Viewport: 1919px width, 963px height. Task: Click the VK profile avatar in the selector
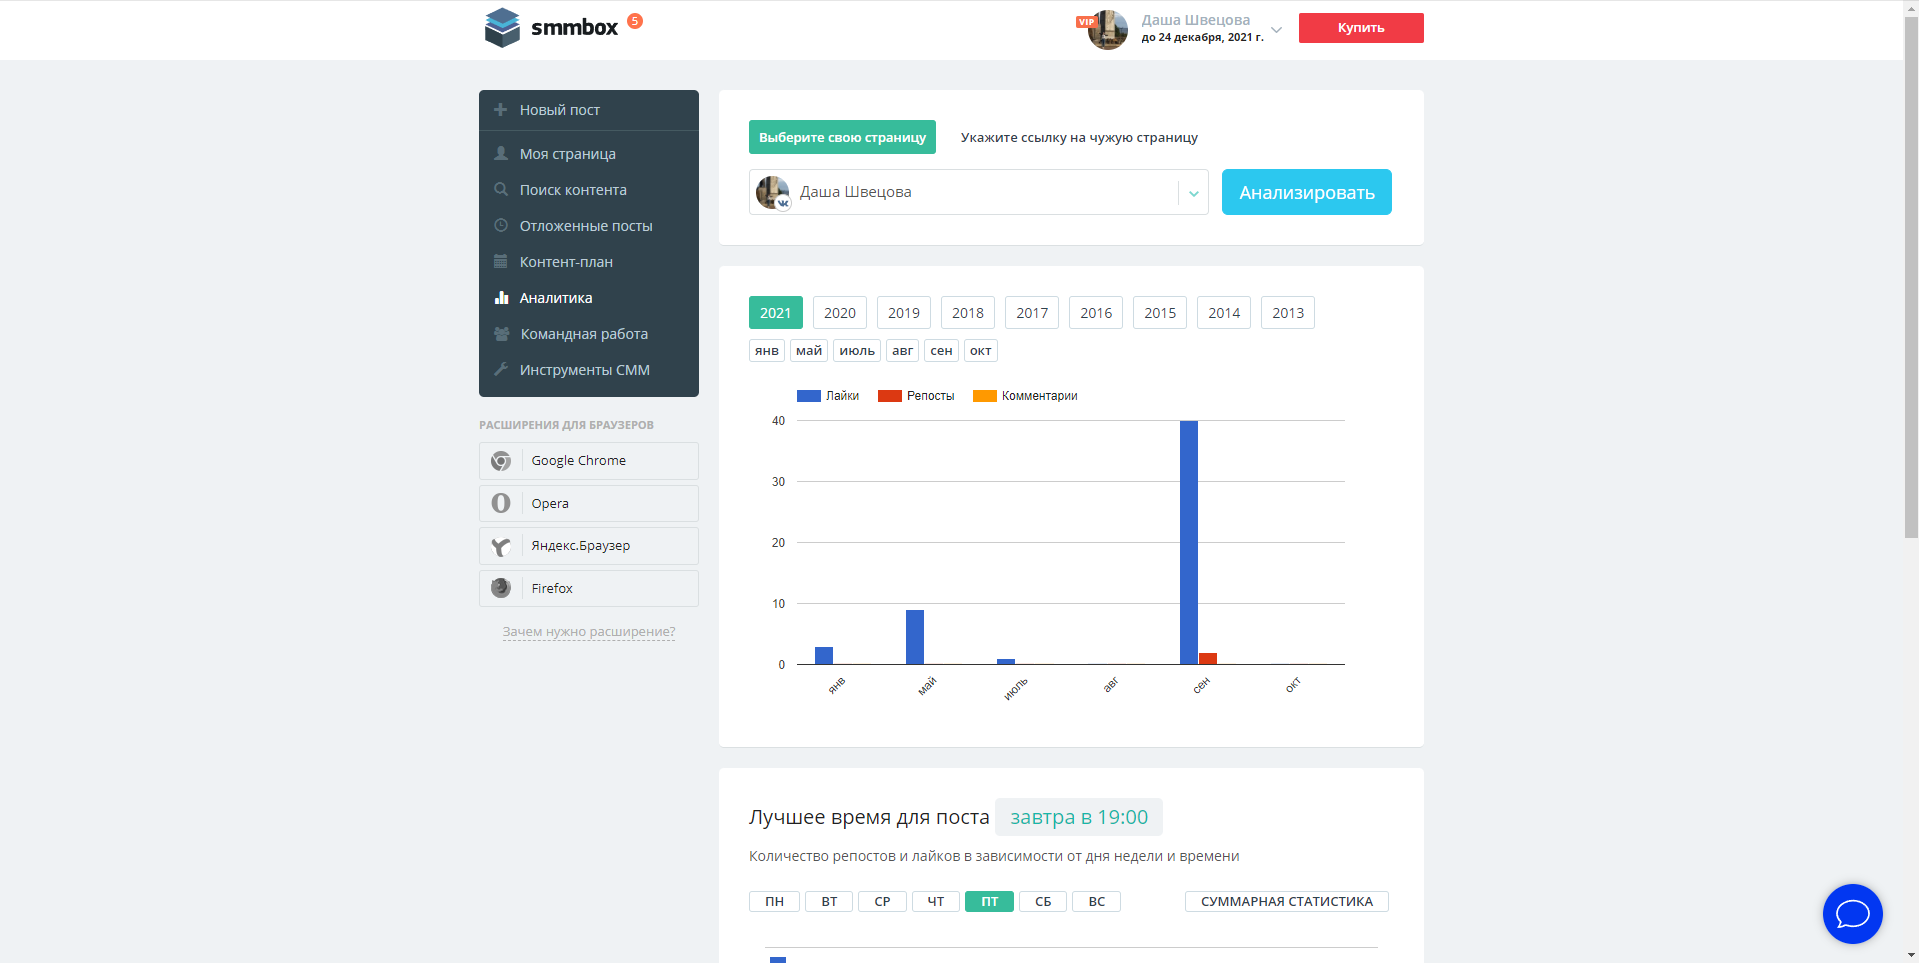[x=772, y=192]
